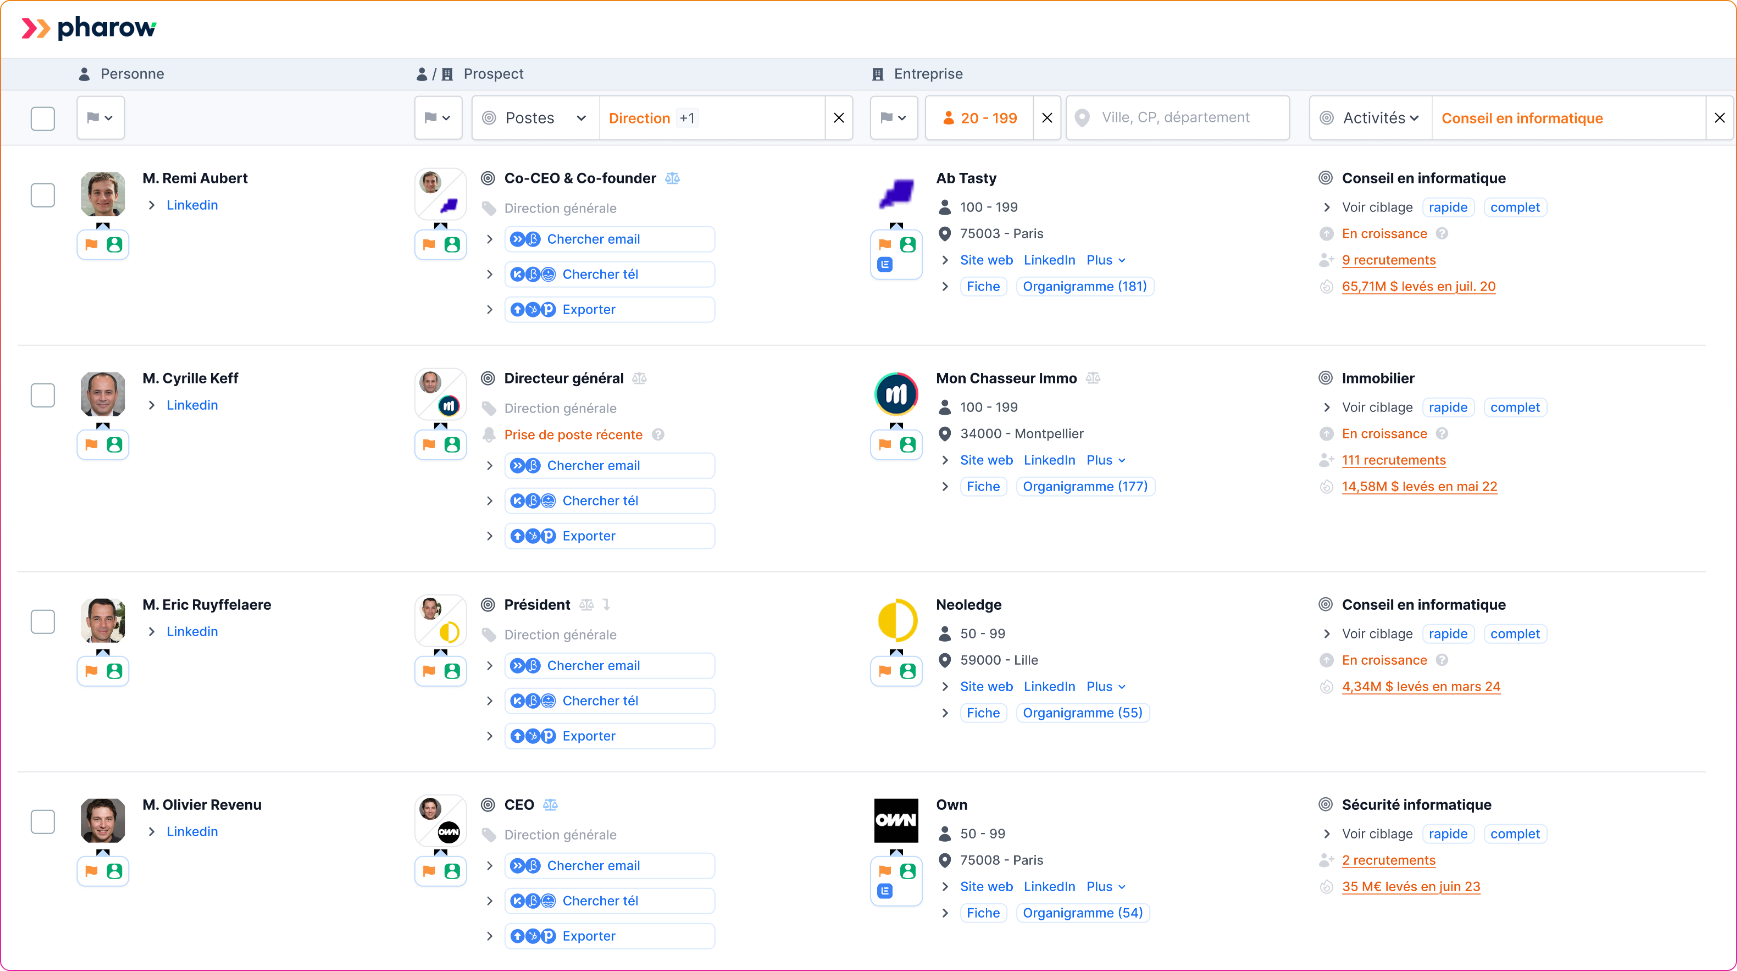
Task: Clear the Conseil en informatique activity filter
Action: [x=1720, y=118]
